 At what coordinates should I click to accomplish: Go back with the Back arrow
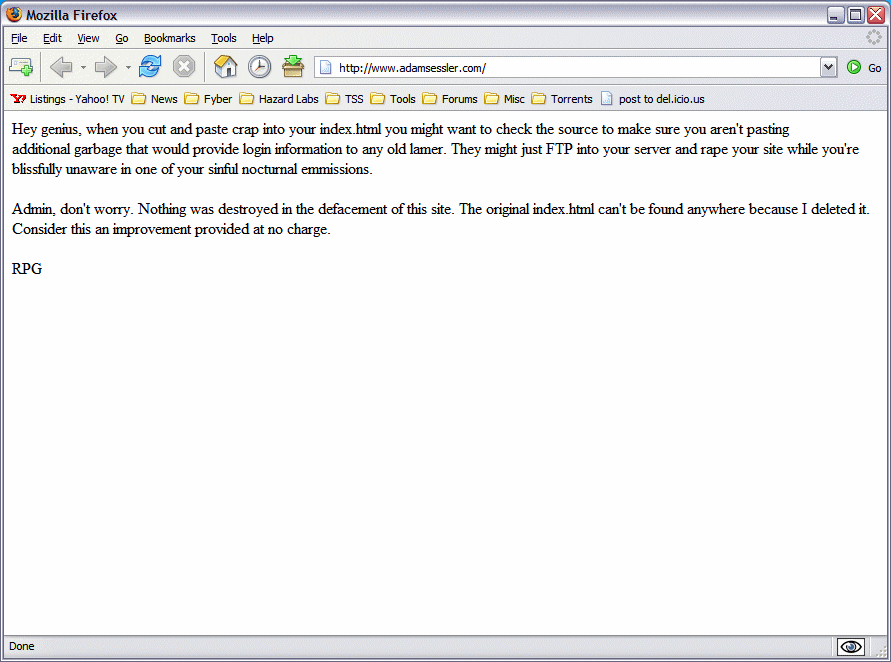[x=61, y=67]
